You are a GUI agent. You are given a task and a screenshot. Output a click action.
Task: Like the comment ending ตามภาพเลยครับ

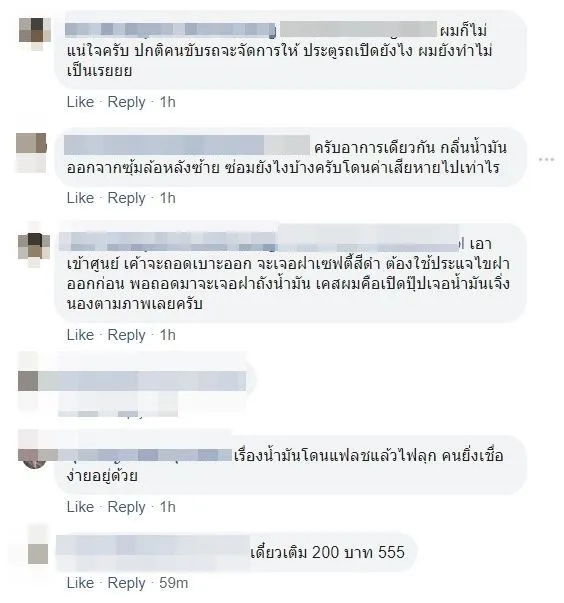(x=80, y=335)
